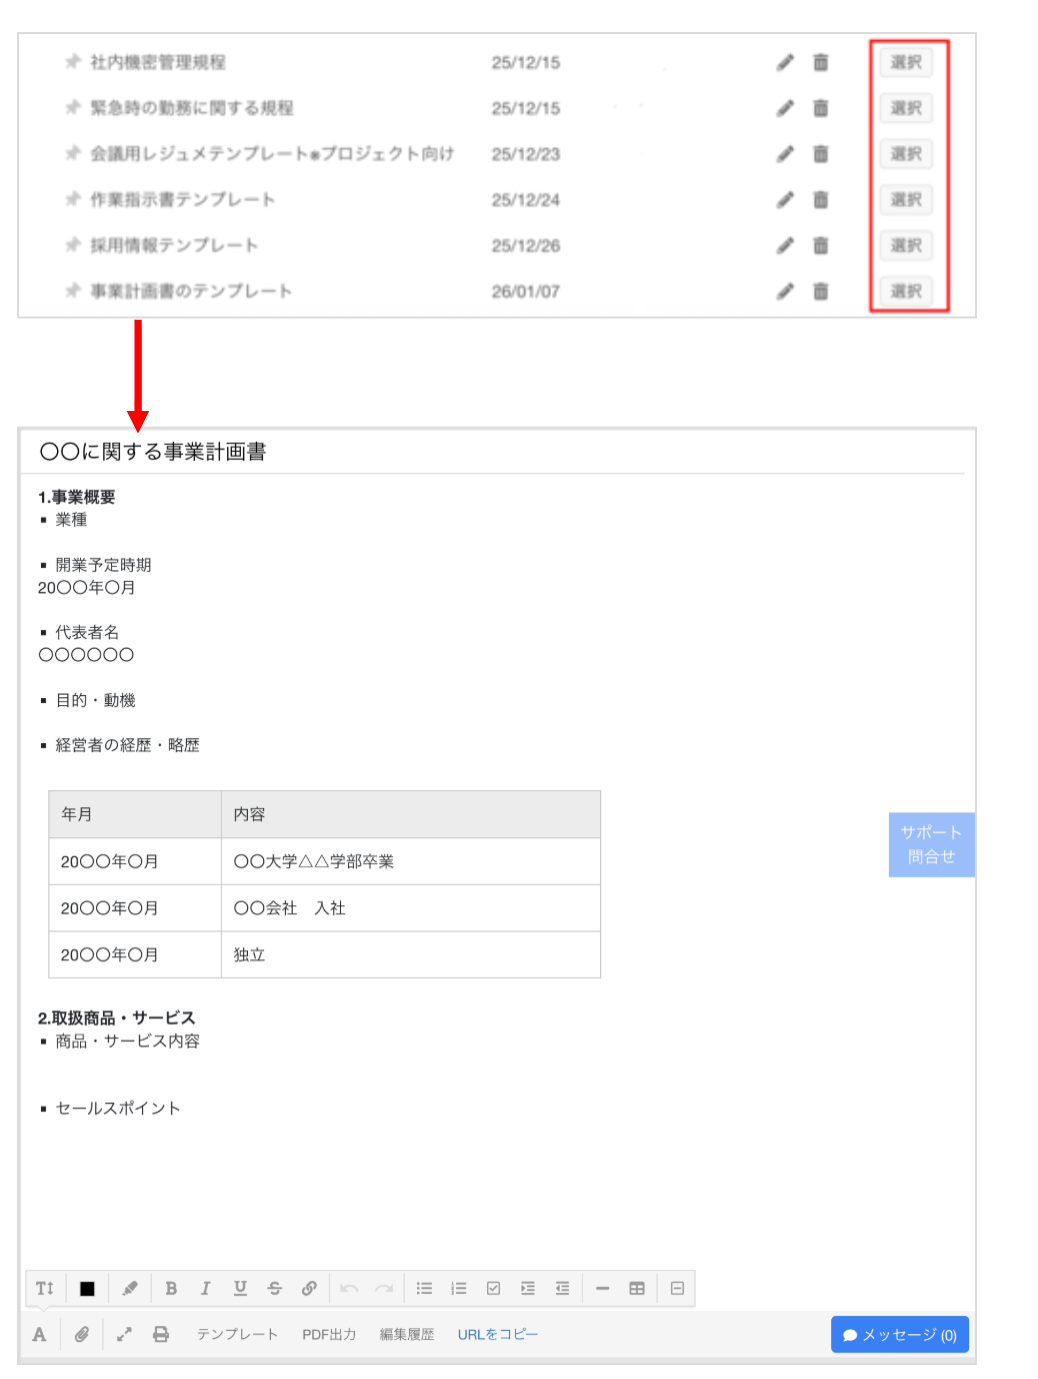Screen dimensions: 1038x1379
Task: Toggle bold formatting in the editor toolbar
Action: point(171,1288)
